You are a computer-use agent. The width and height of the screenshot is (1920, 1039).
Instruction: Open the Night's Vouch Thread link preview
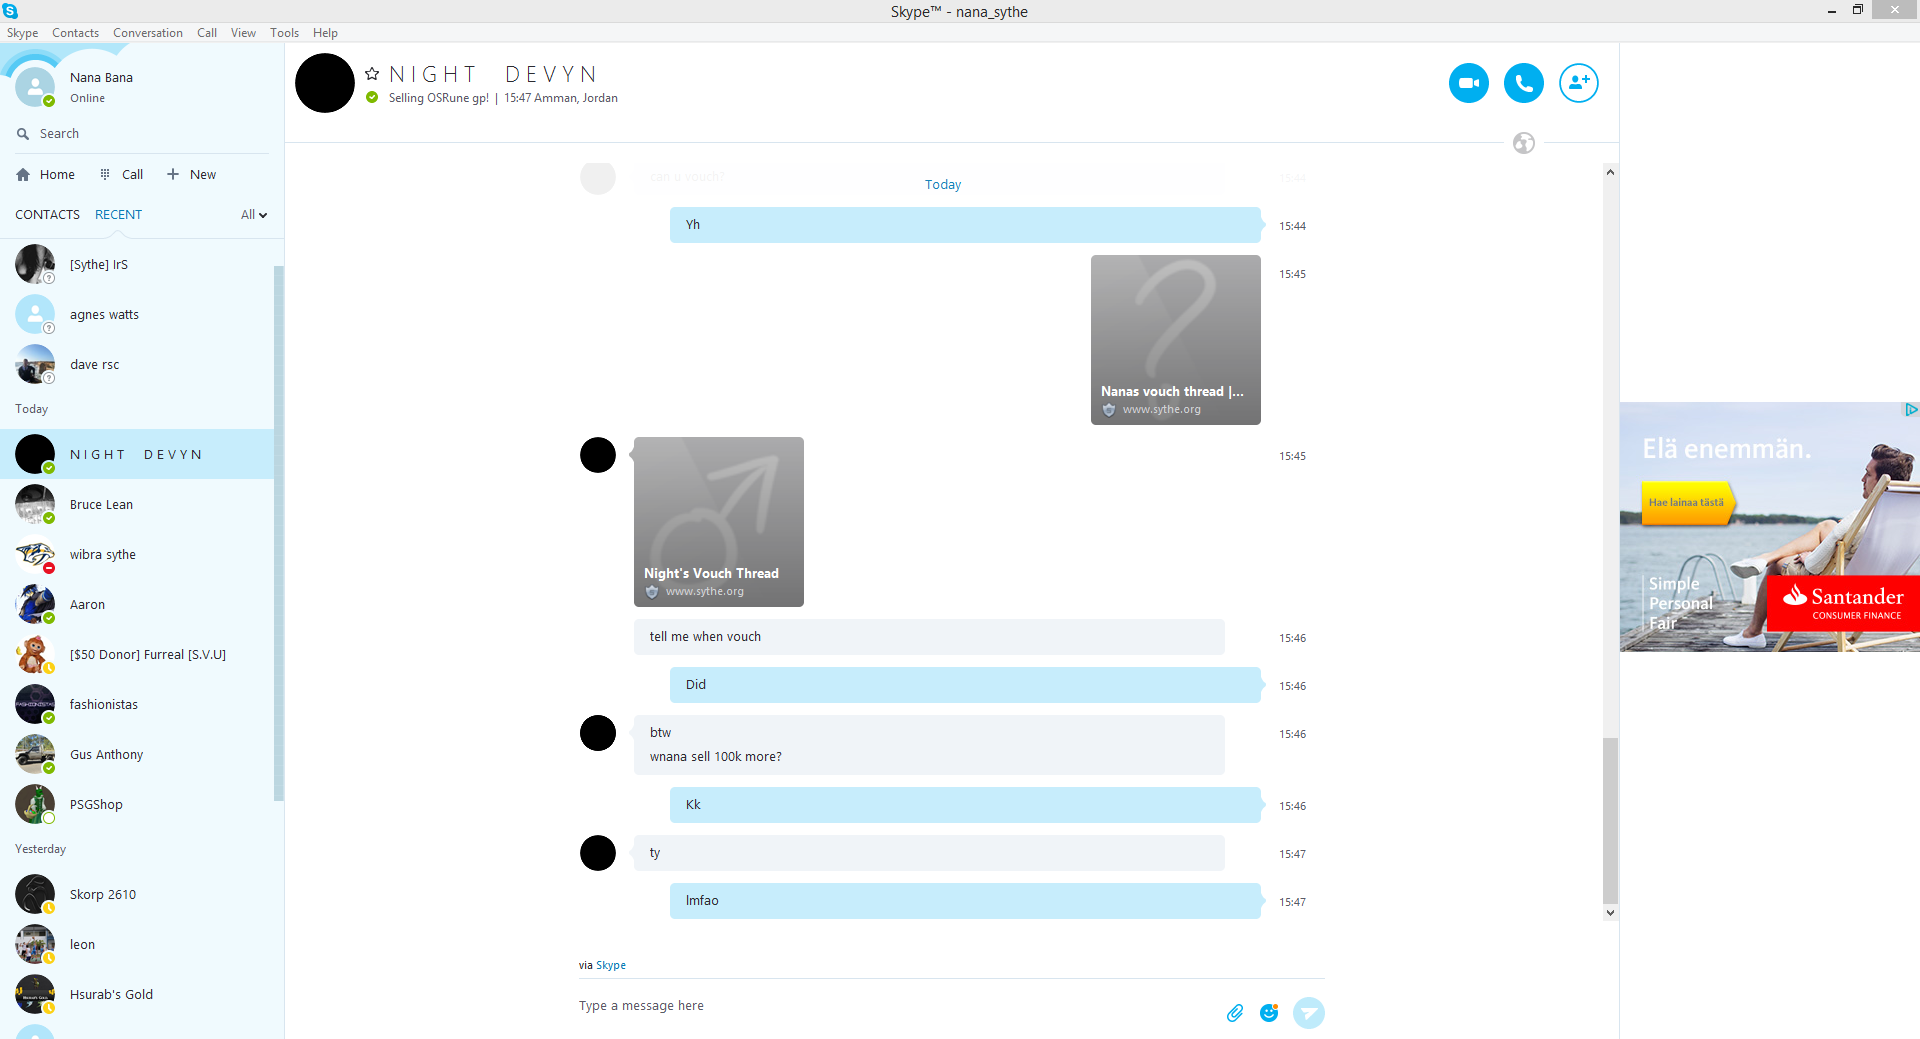[x=718, y=522]
